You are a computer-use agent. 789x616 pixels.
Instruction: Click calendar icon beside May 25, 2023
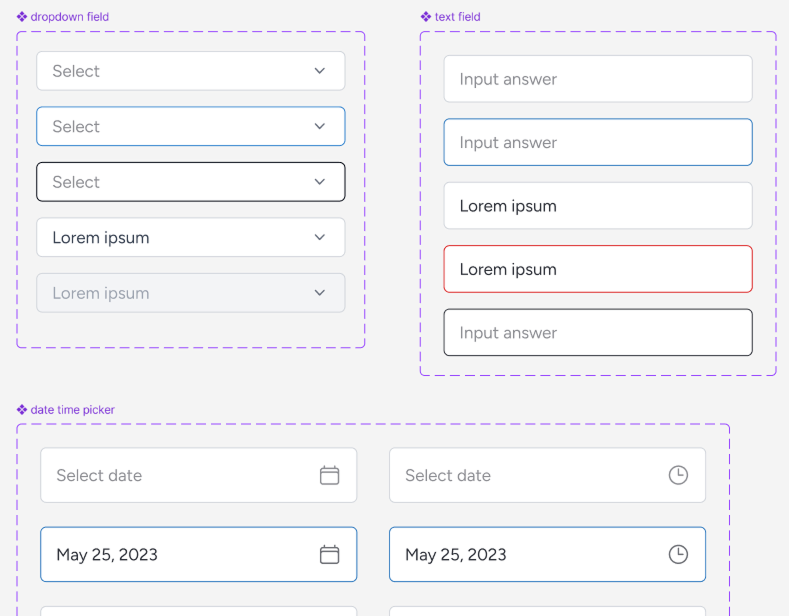tap(330, 554)
